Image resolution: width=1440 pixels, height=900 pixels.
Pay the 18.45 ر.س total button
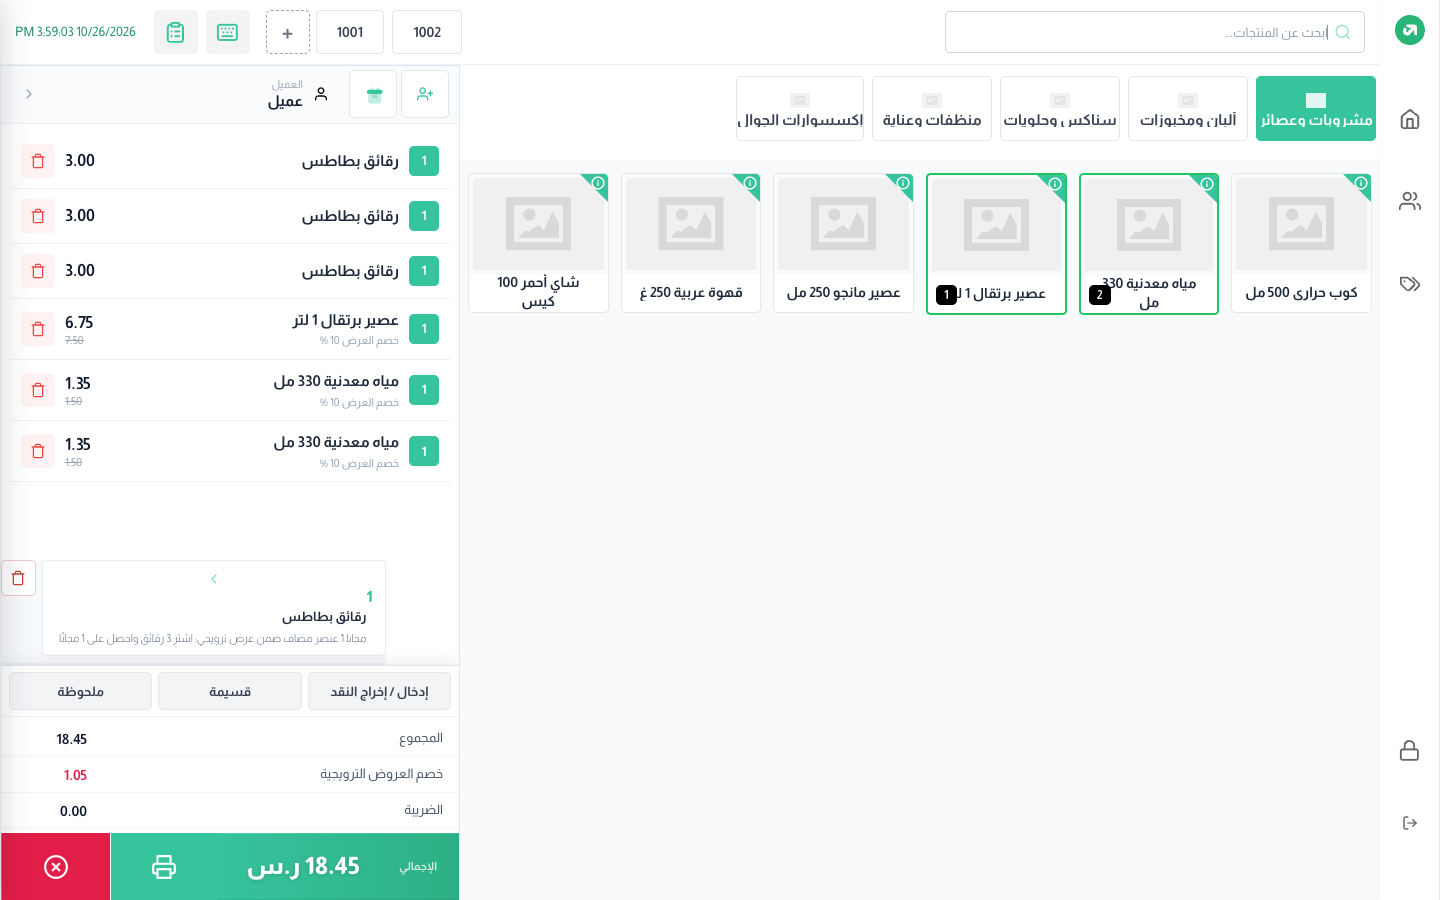click(285, 867)
